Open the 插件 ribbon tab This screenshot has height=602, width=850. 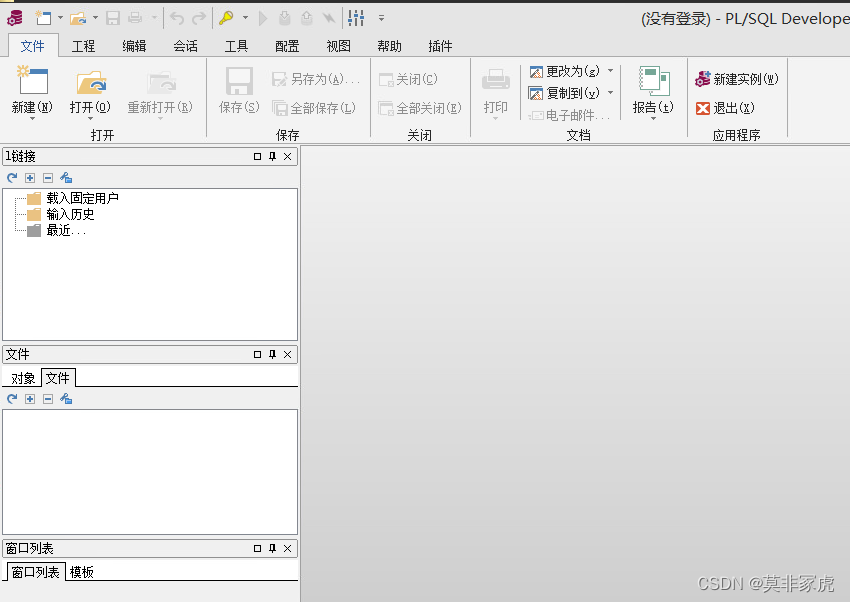(x=440, y=46)
